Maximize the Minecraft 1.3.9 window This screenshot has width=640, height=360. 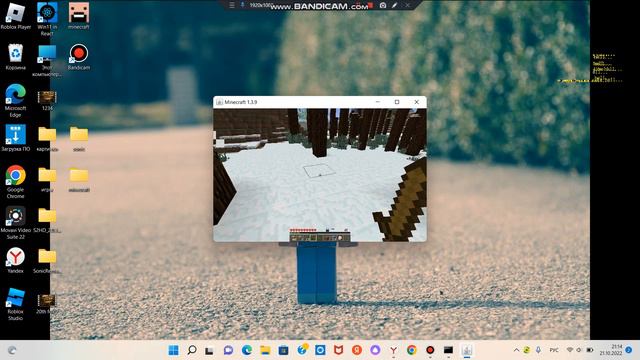tap(397, 102)
